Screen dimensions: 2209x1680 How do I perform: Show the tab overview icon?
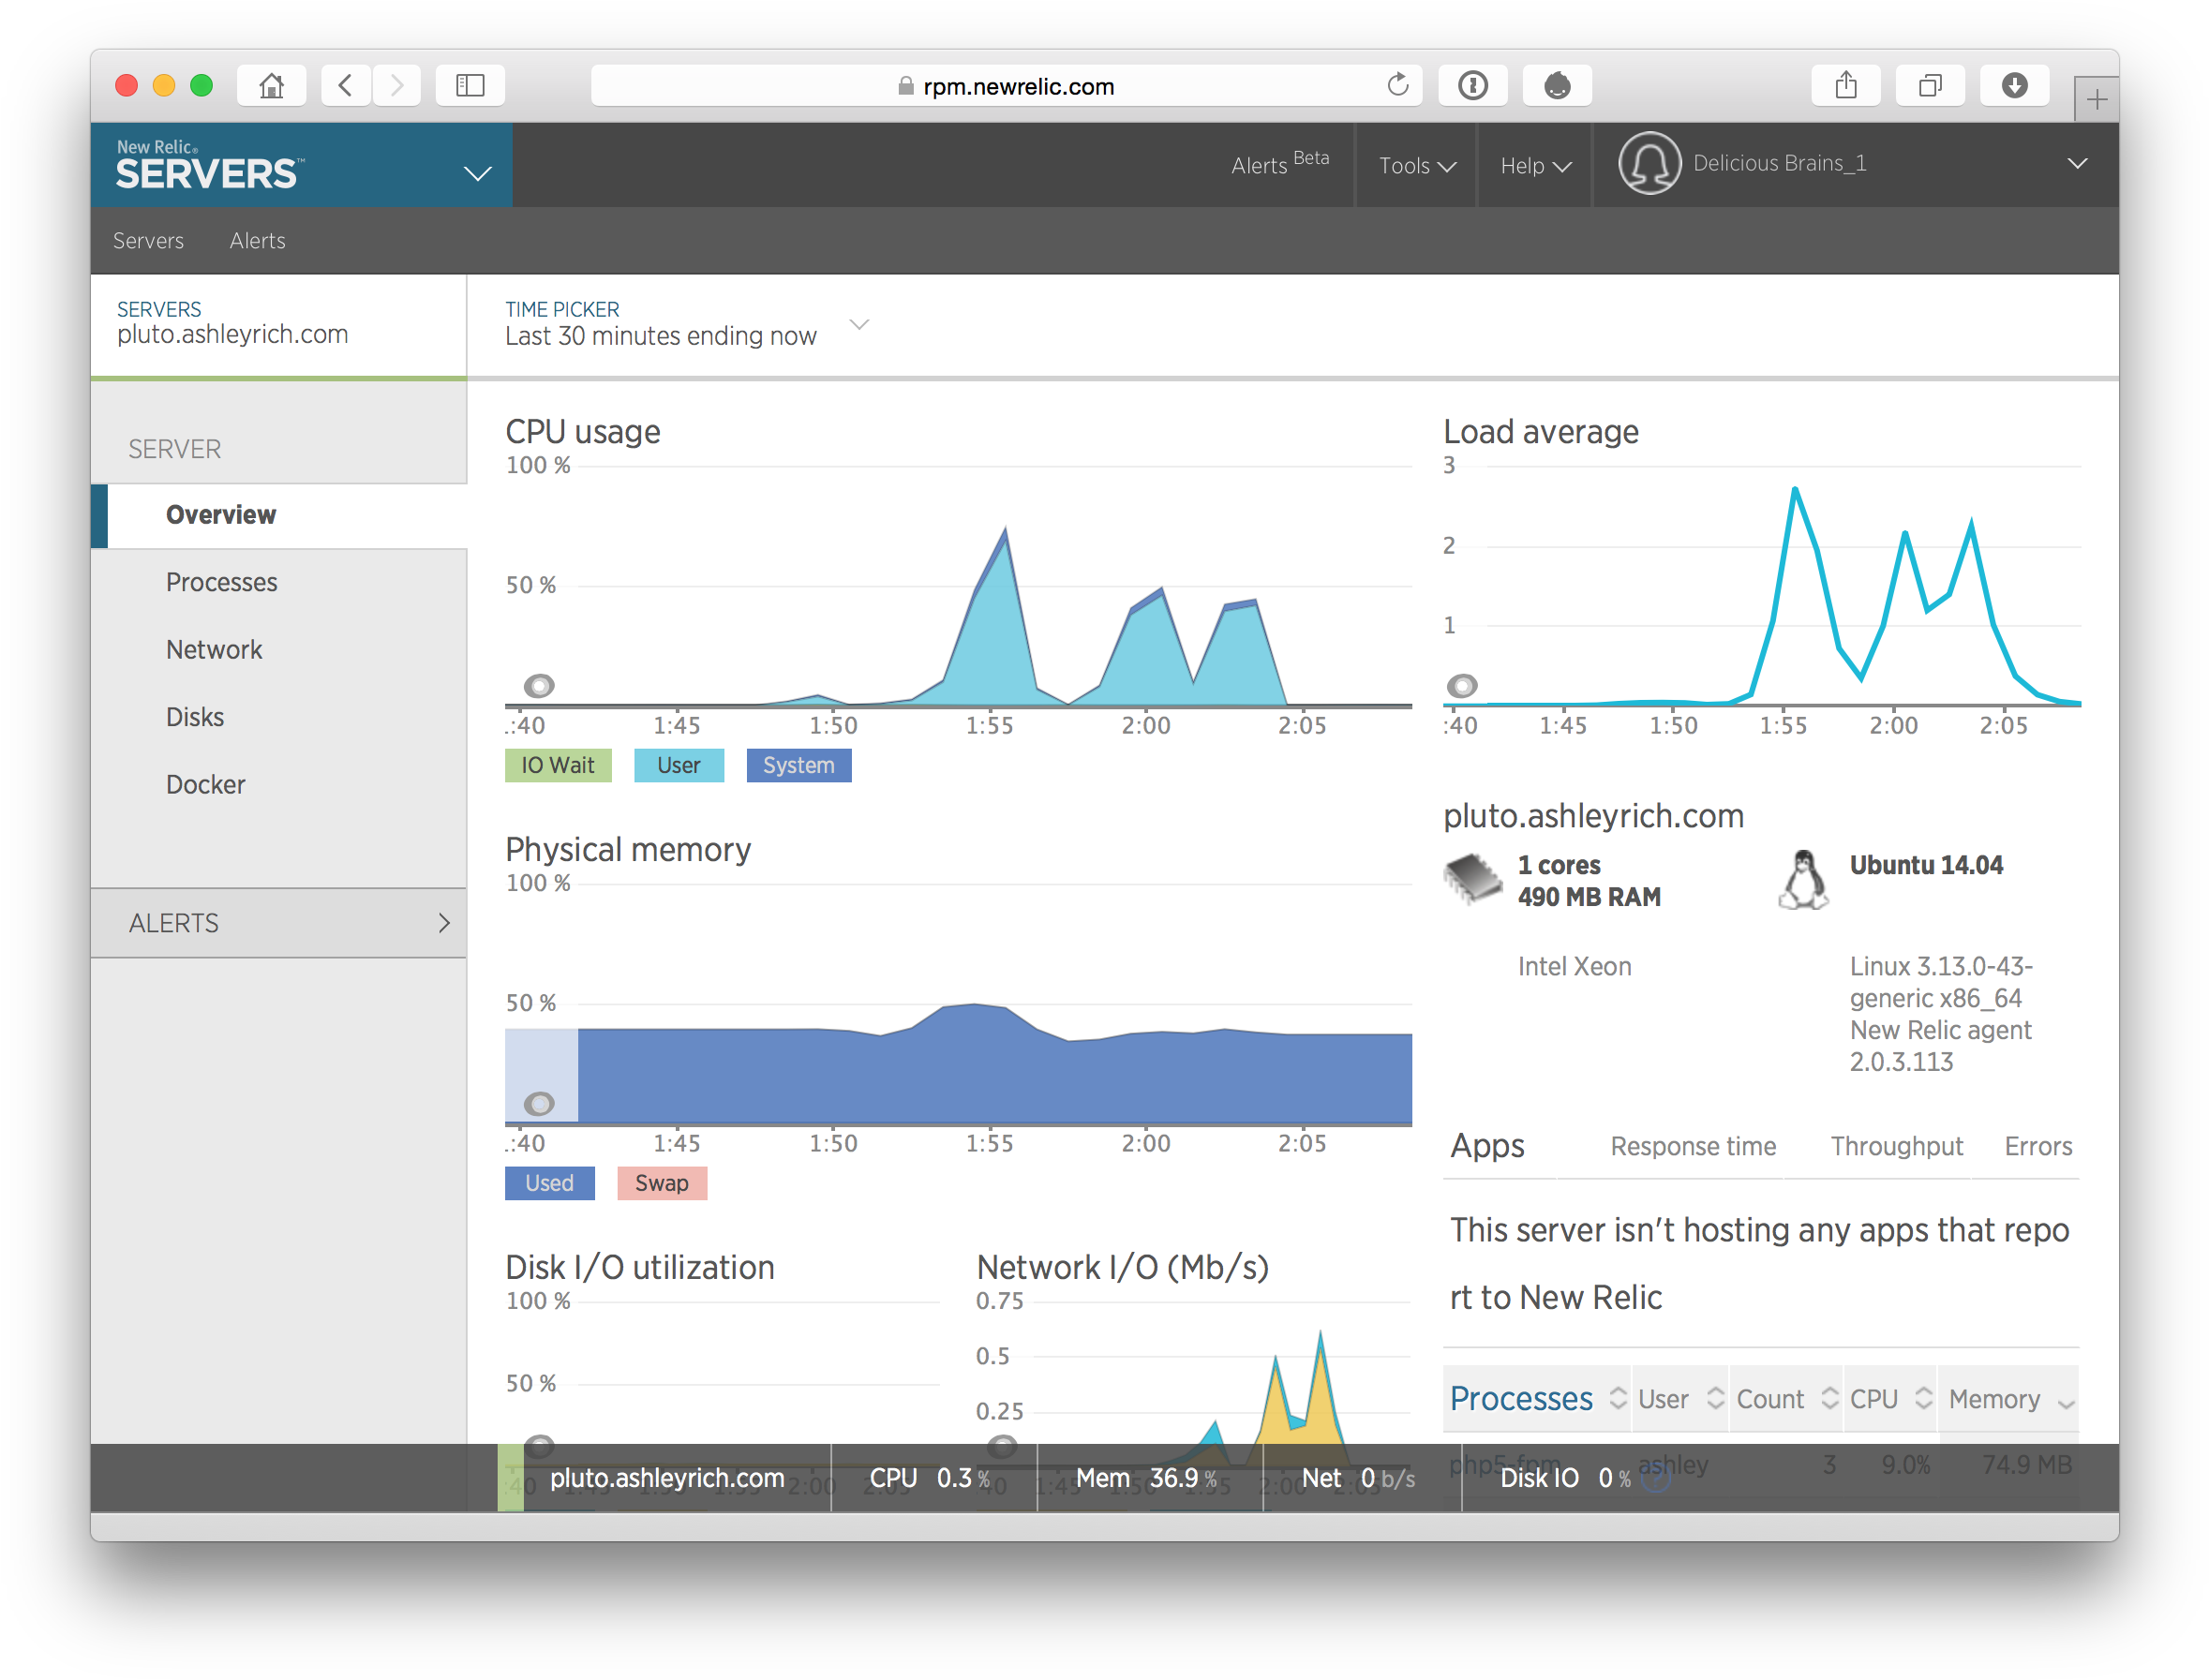[1930, 86]
